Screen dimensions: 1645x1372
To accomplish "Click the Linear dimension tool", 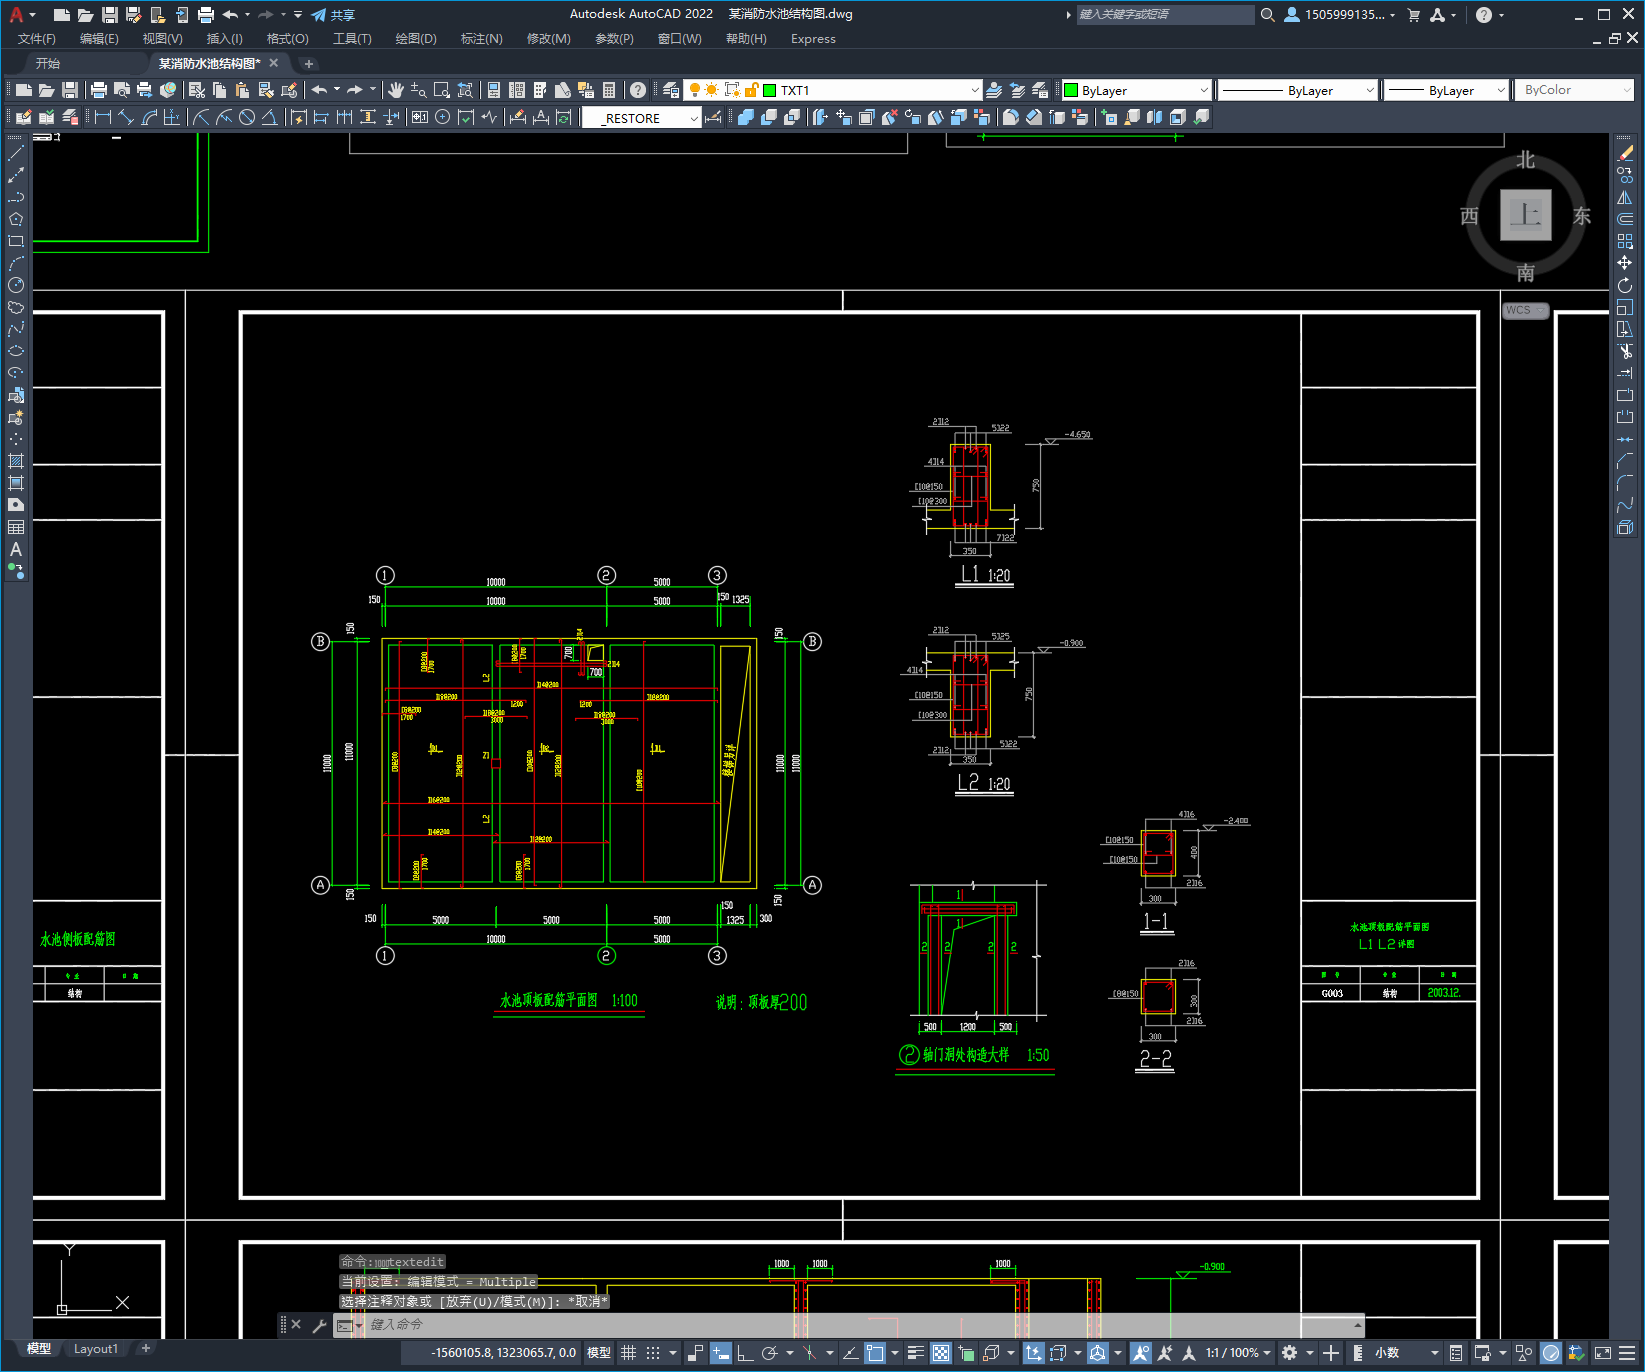I will [x=103, y=117].
